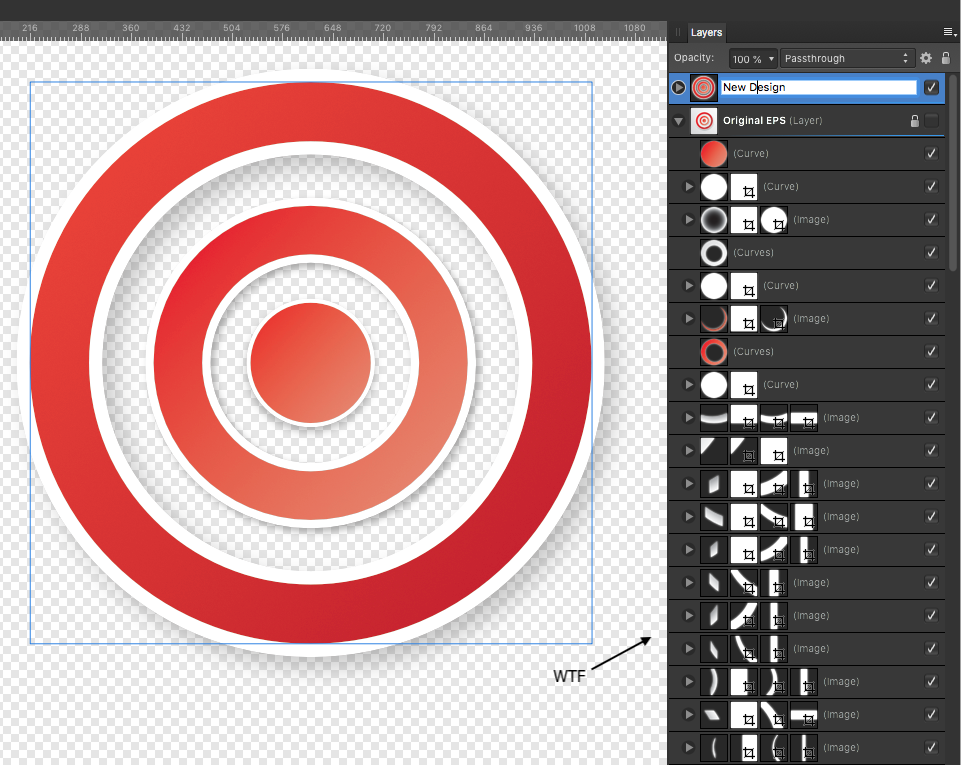
Task: Expand the white-arc-band (Image) layer row
Action: click(x=689, y=417)
